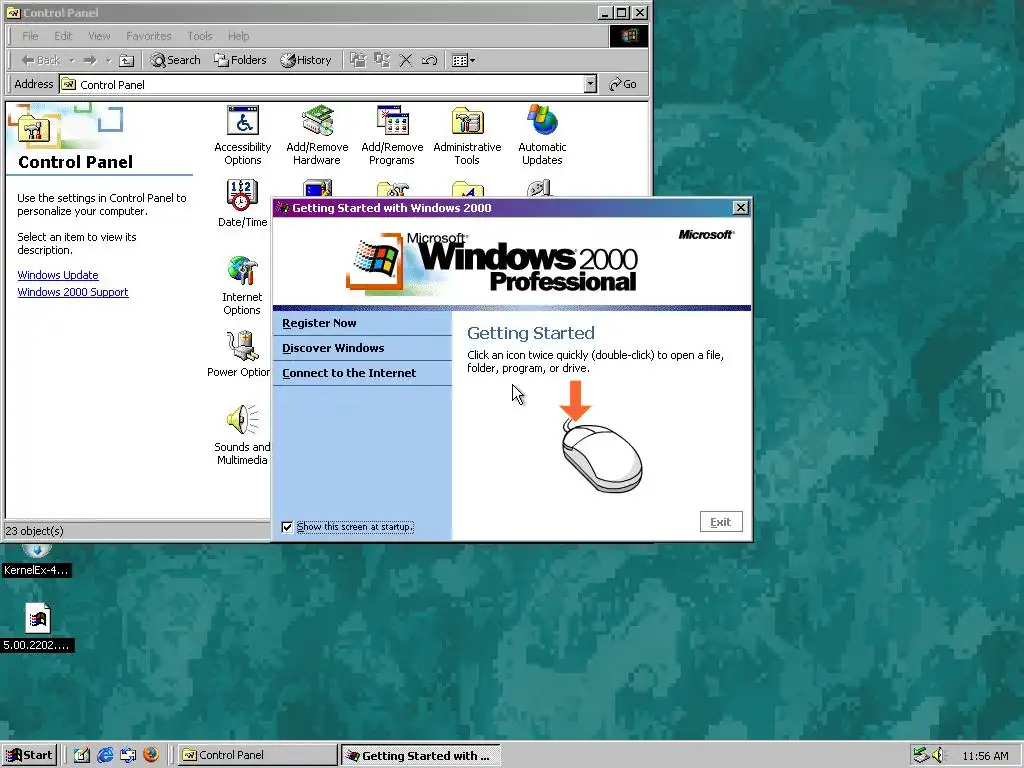Viewport: 1024px width, 768px height.
Task: Click the Move To toolbar icon
Action: [357, 60]
